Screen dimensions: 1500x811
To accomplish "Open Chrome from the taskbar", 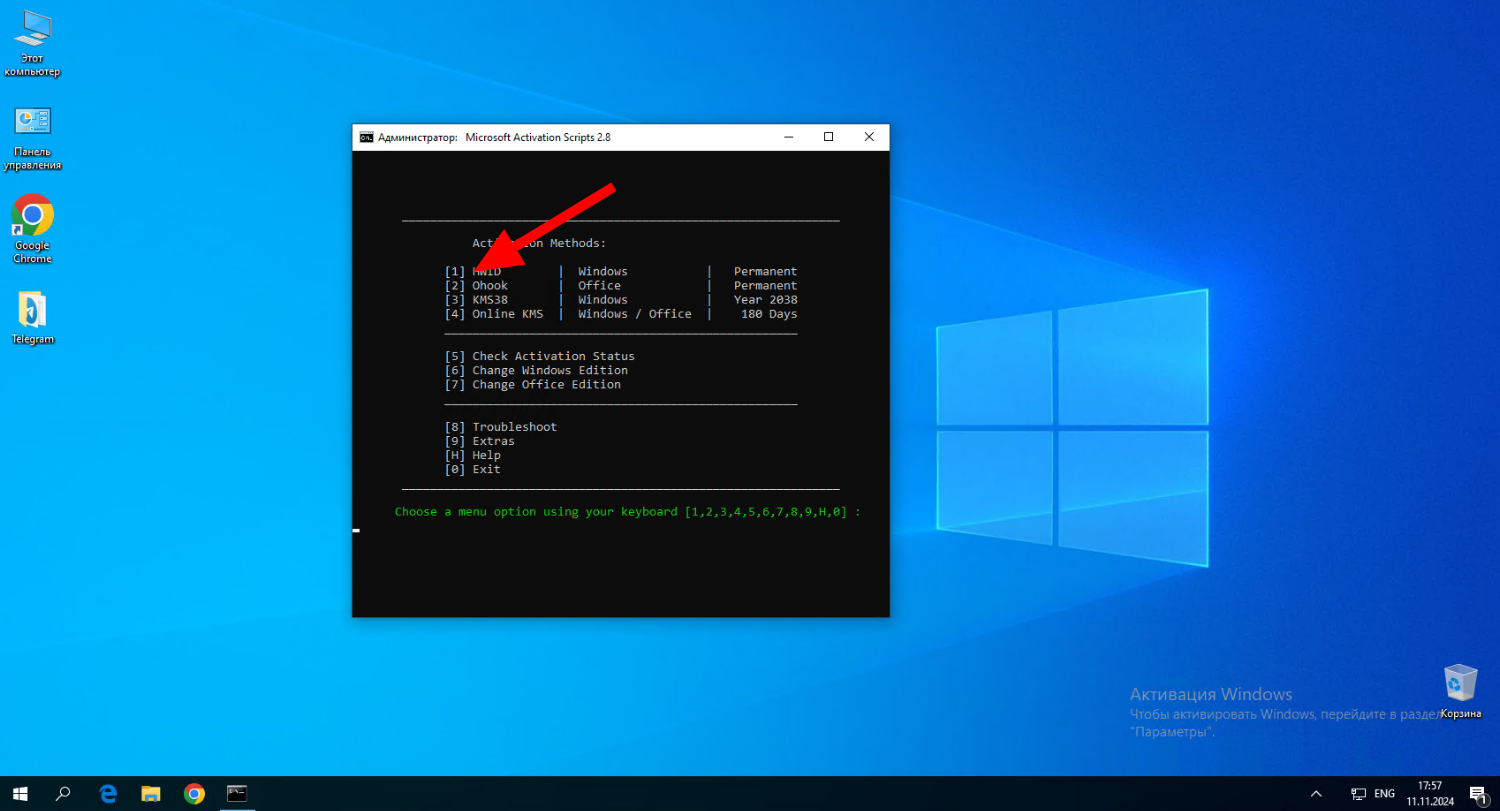I will 194,794.
